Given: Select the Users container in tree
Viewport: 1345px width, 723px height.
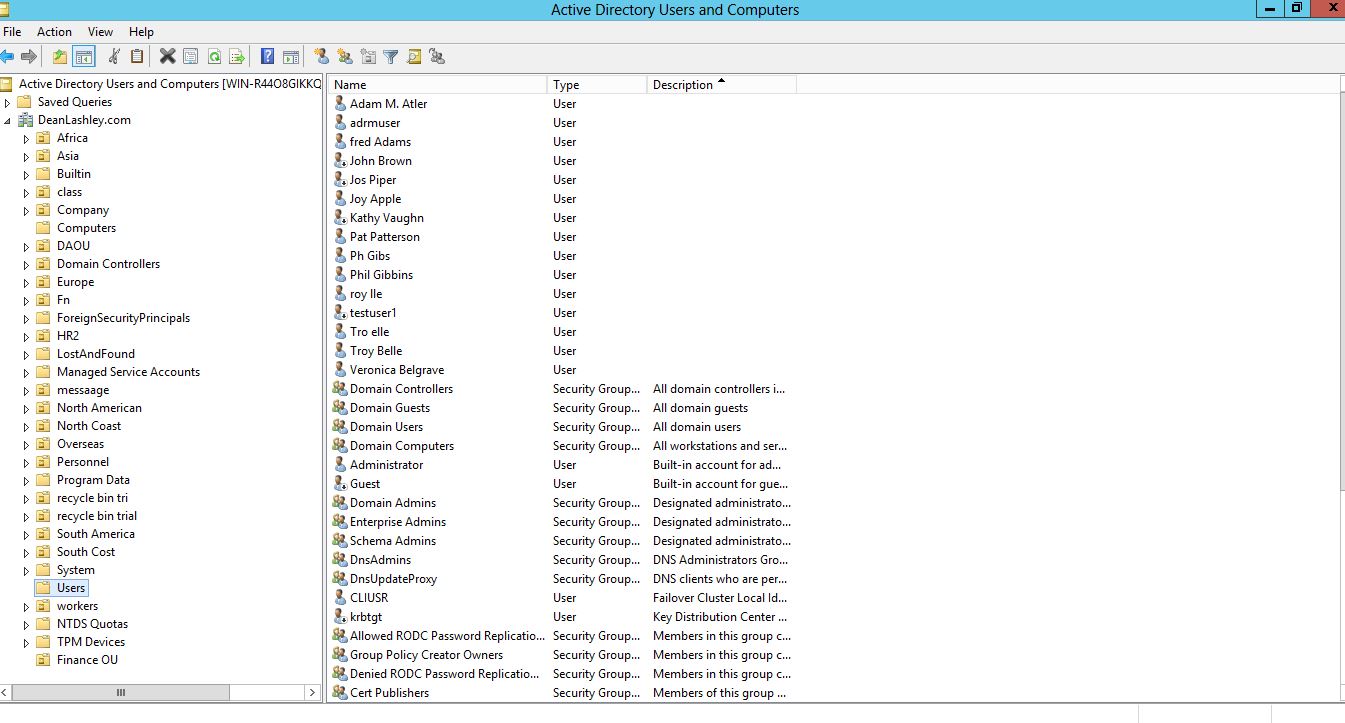Looking at the screenshot, I should point(71,588).
